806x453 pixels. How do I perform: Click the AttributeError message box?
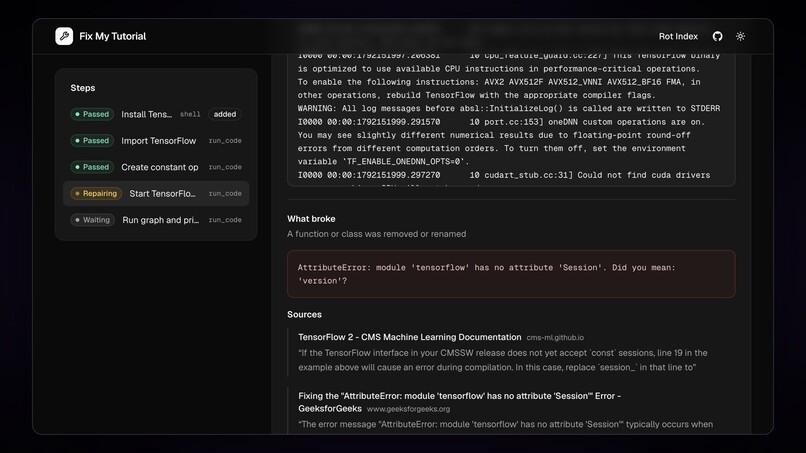point(511,274)
